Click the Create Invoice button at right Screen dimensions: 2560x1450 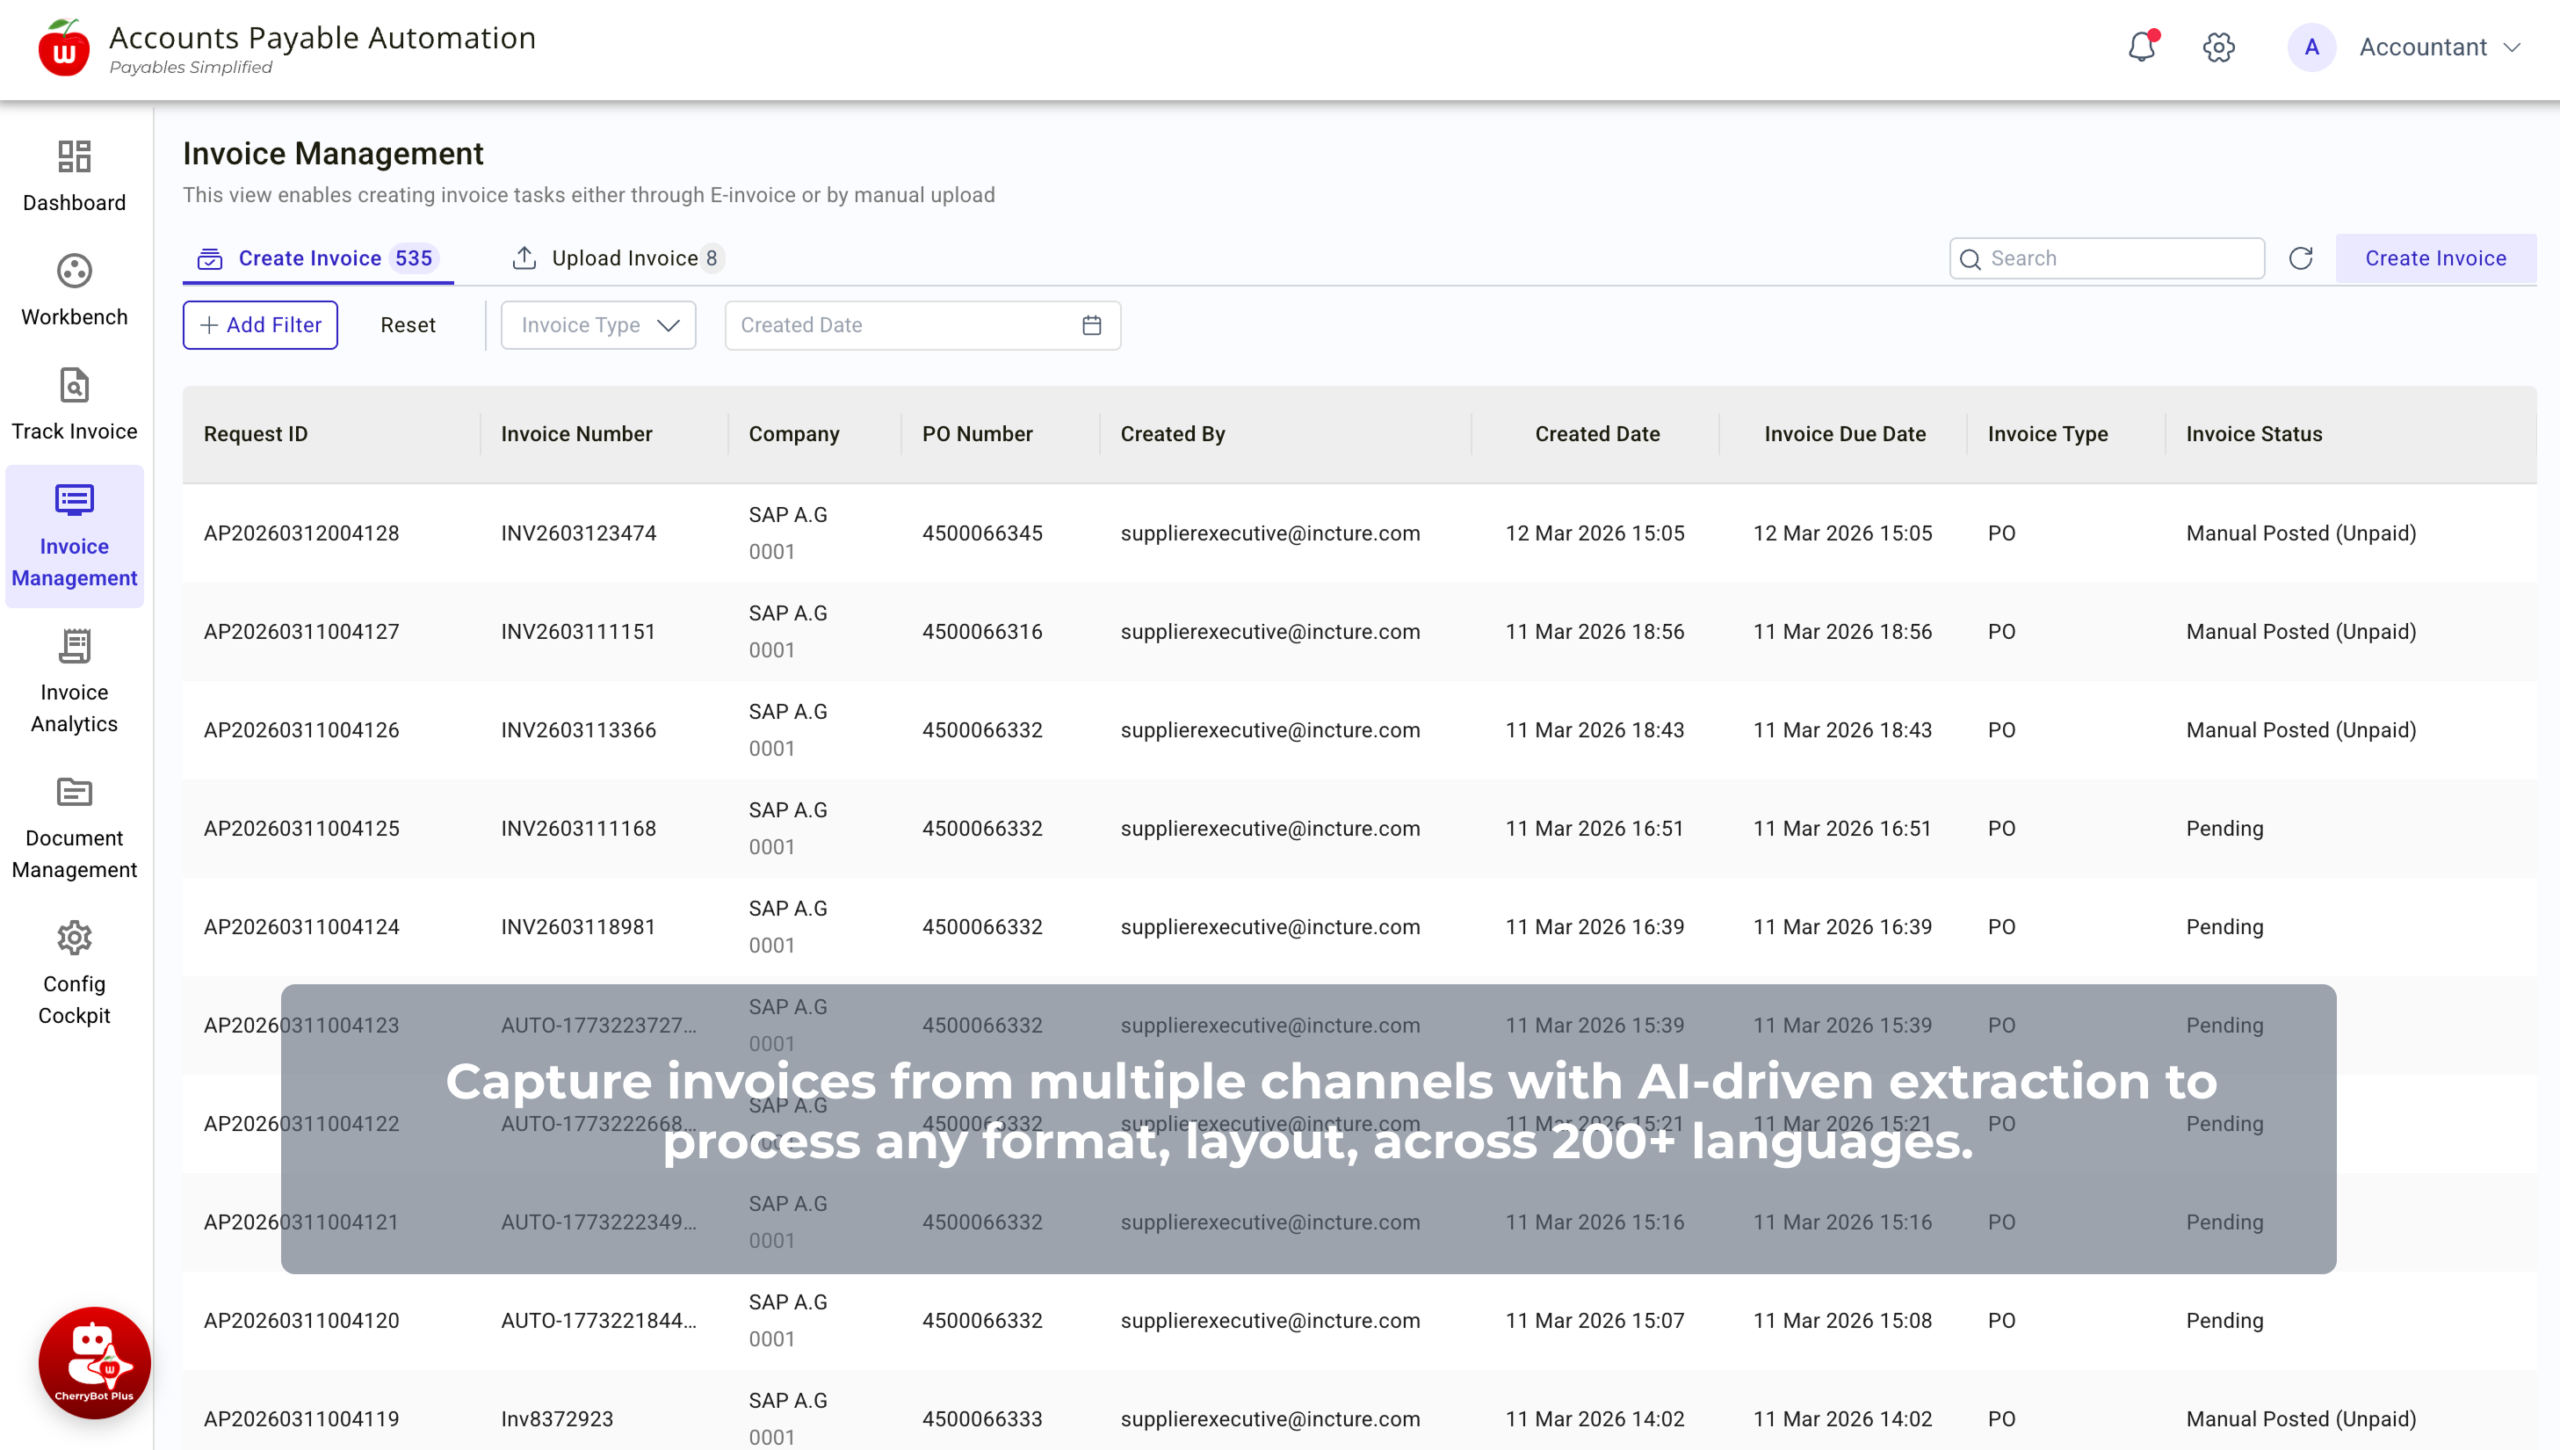(2435, 259)
